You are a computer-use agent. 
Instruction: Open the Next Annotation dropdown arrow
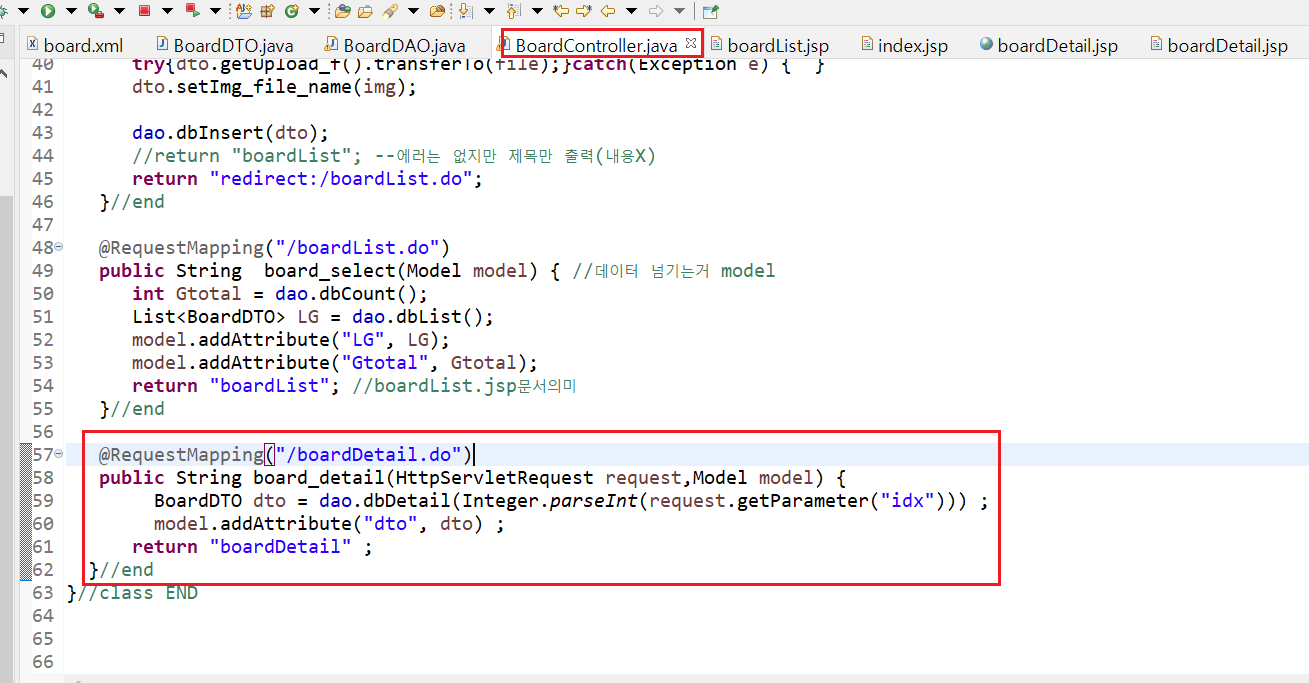[x=489, y=11]
